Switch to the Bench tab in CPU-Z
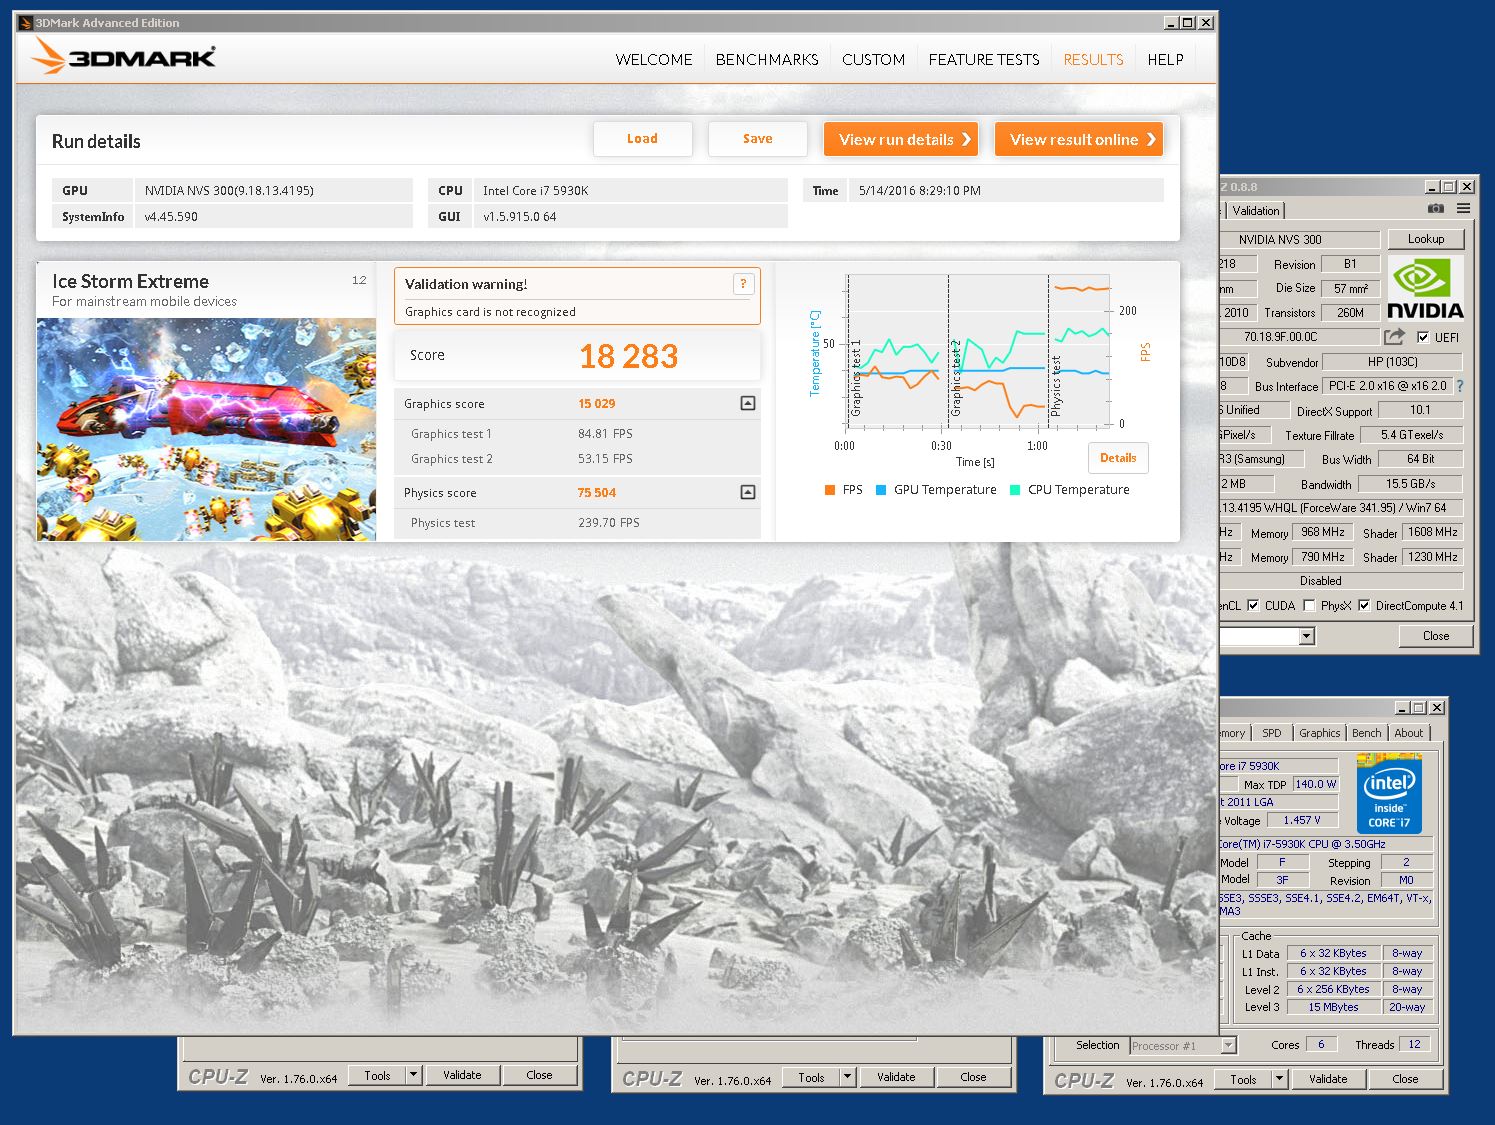The height and width of the screenshot is (1125, 1495). pos(1366,733)
